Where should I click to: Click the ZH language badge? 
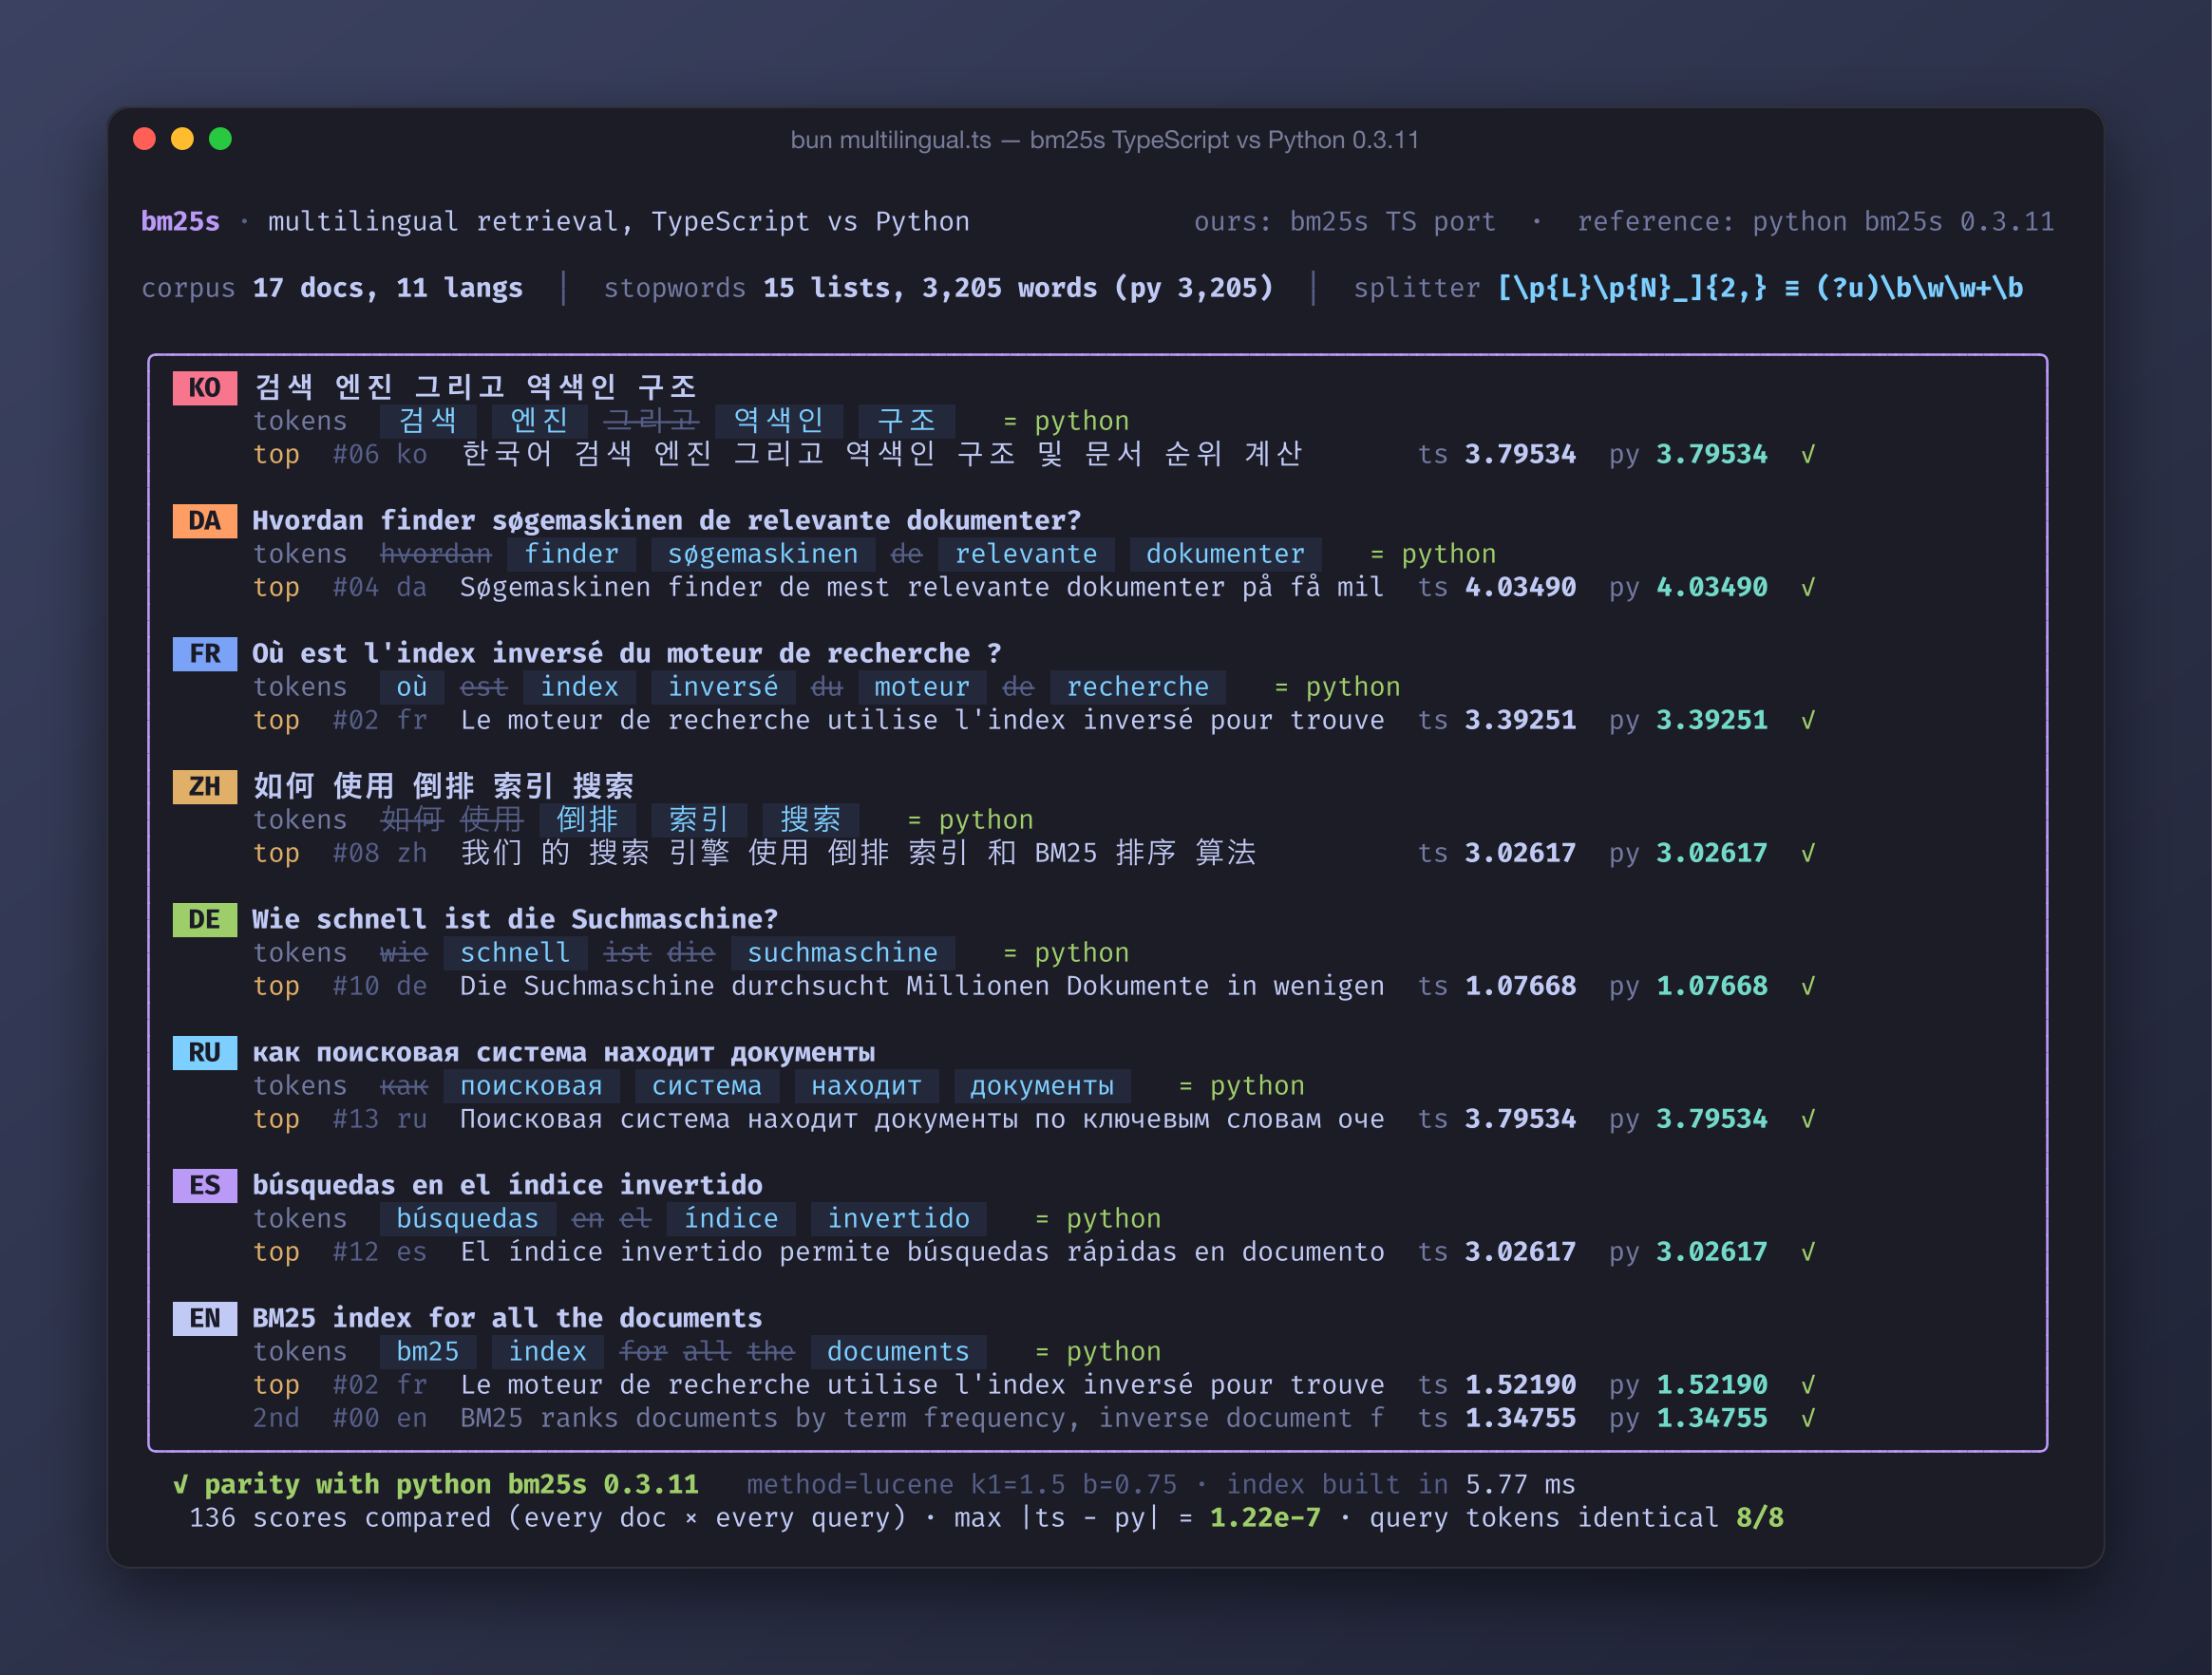coord(204,787)
